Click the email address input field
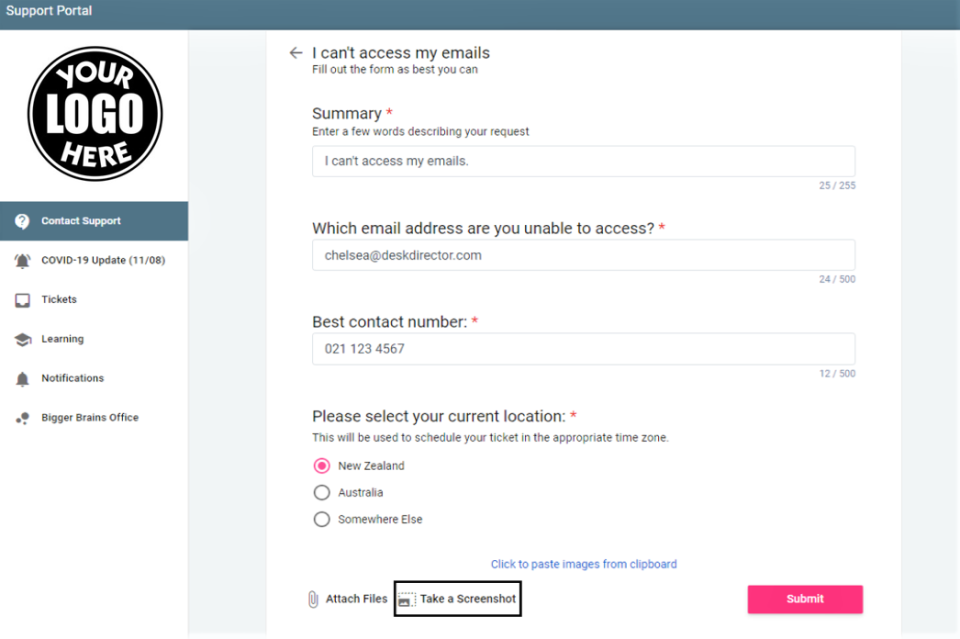 click(583, 255)
